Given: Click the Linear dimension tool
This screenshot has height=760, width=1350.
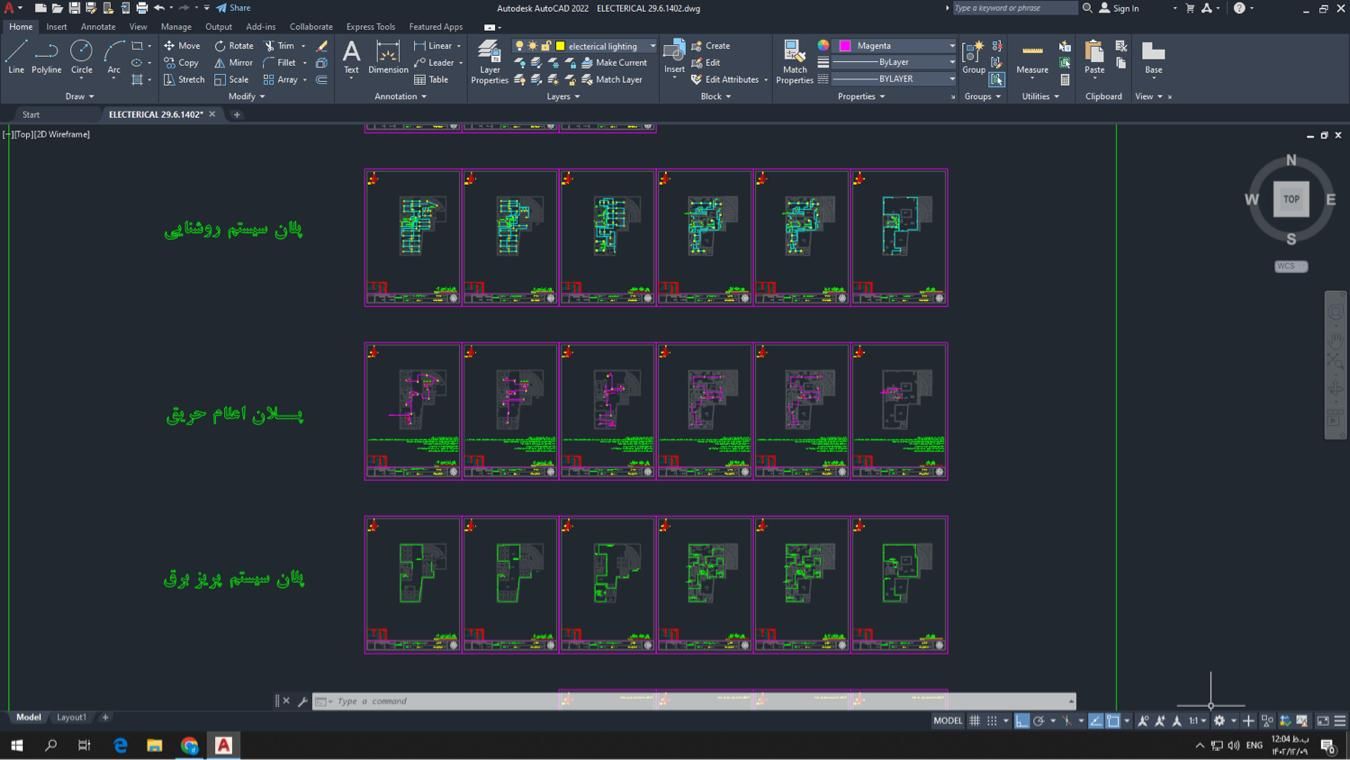Looking at the screenshot, I should [433, 46].
